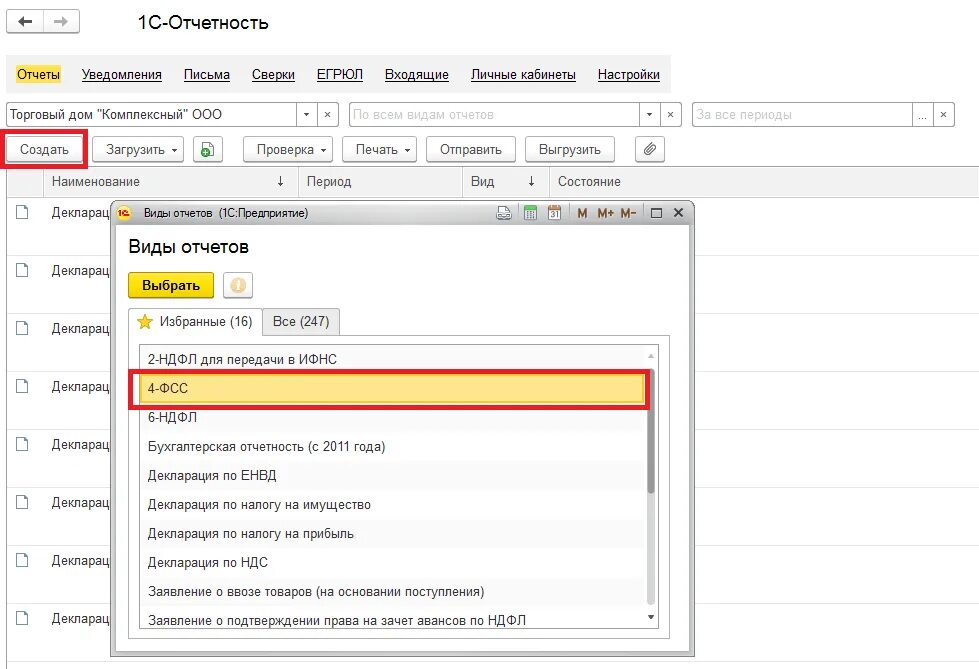Select 'Декларация по НДС' row
This screenshot has height=669, width=979.
(392, 563)
